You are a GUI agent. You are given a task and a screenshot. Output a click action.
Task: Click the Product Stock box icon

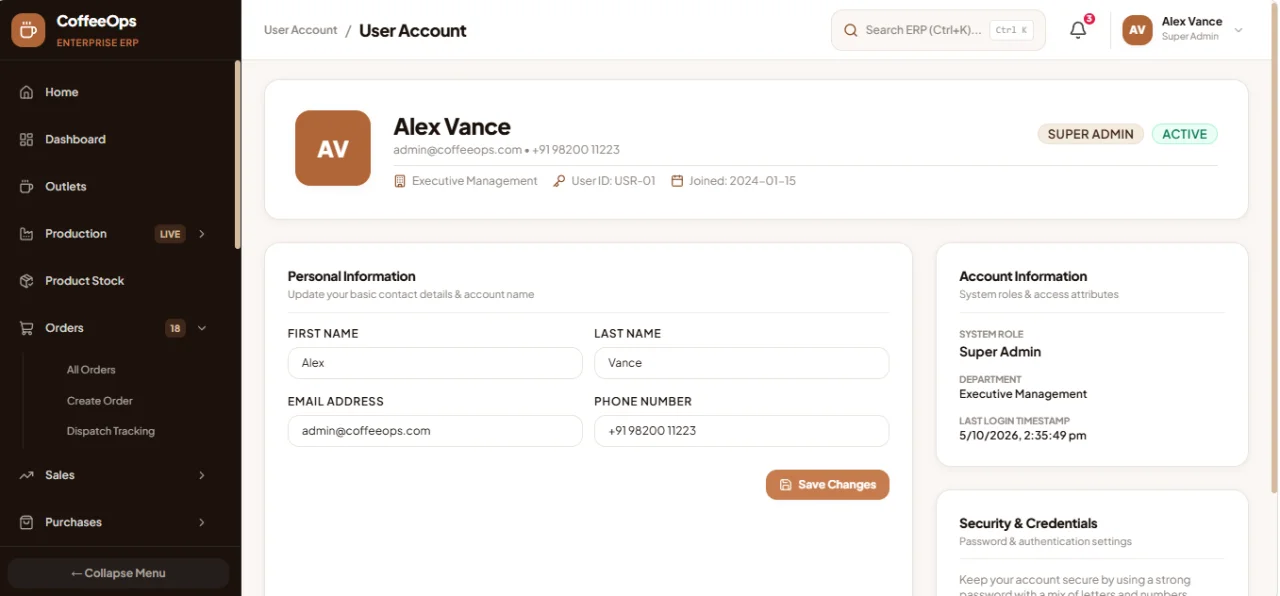(27, 281)
